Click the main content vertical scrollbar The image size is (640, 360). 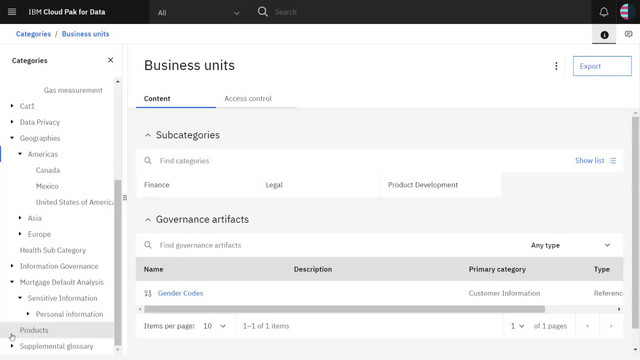pos(635,222)
